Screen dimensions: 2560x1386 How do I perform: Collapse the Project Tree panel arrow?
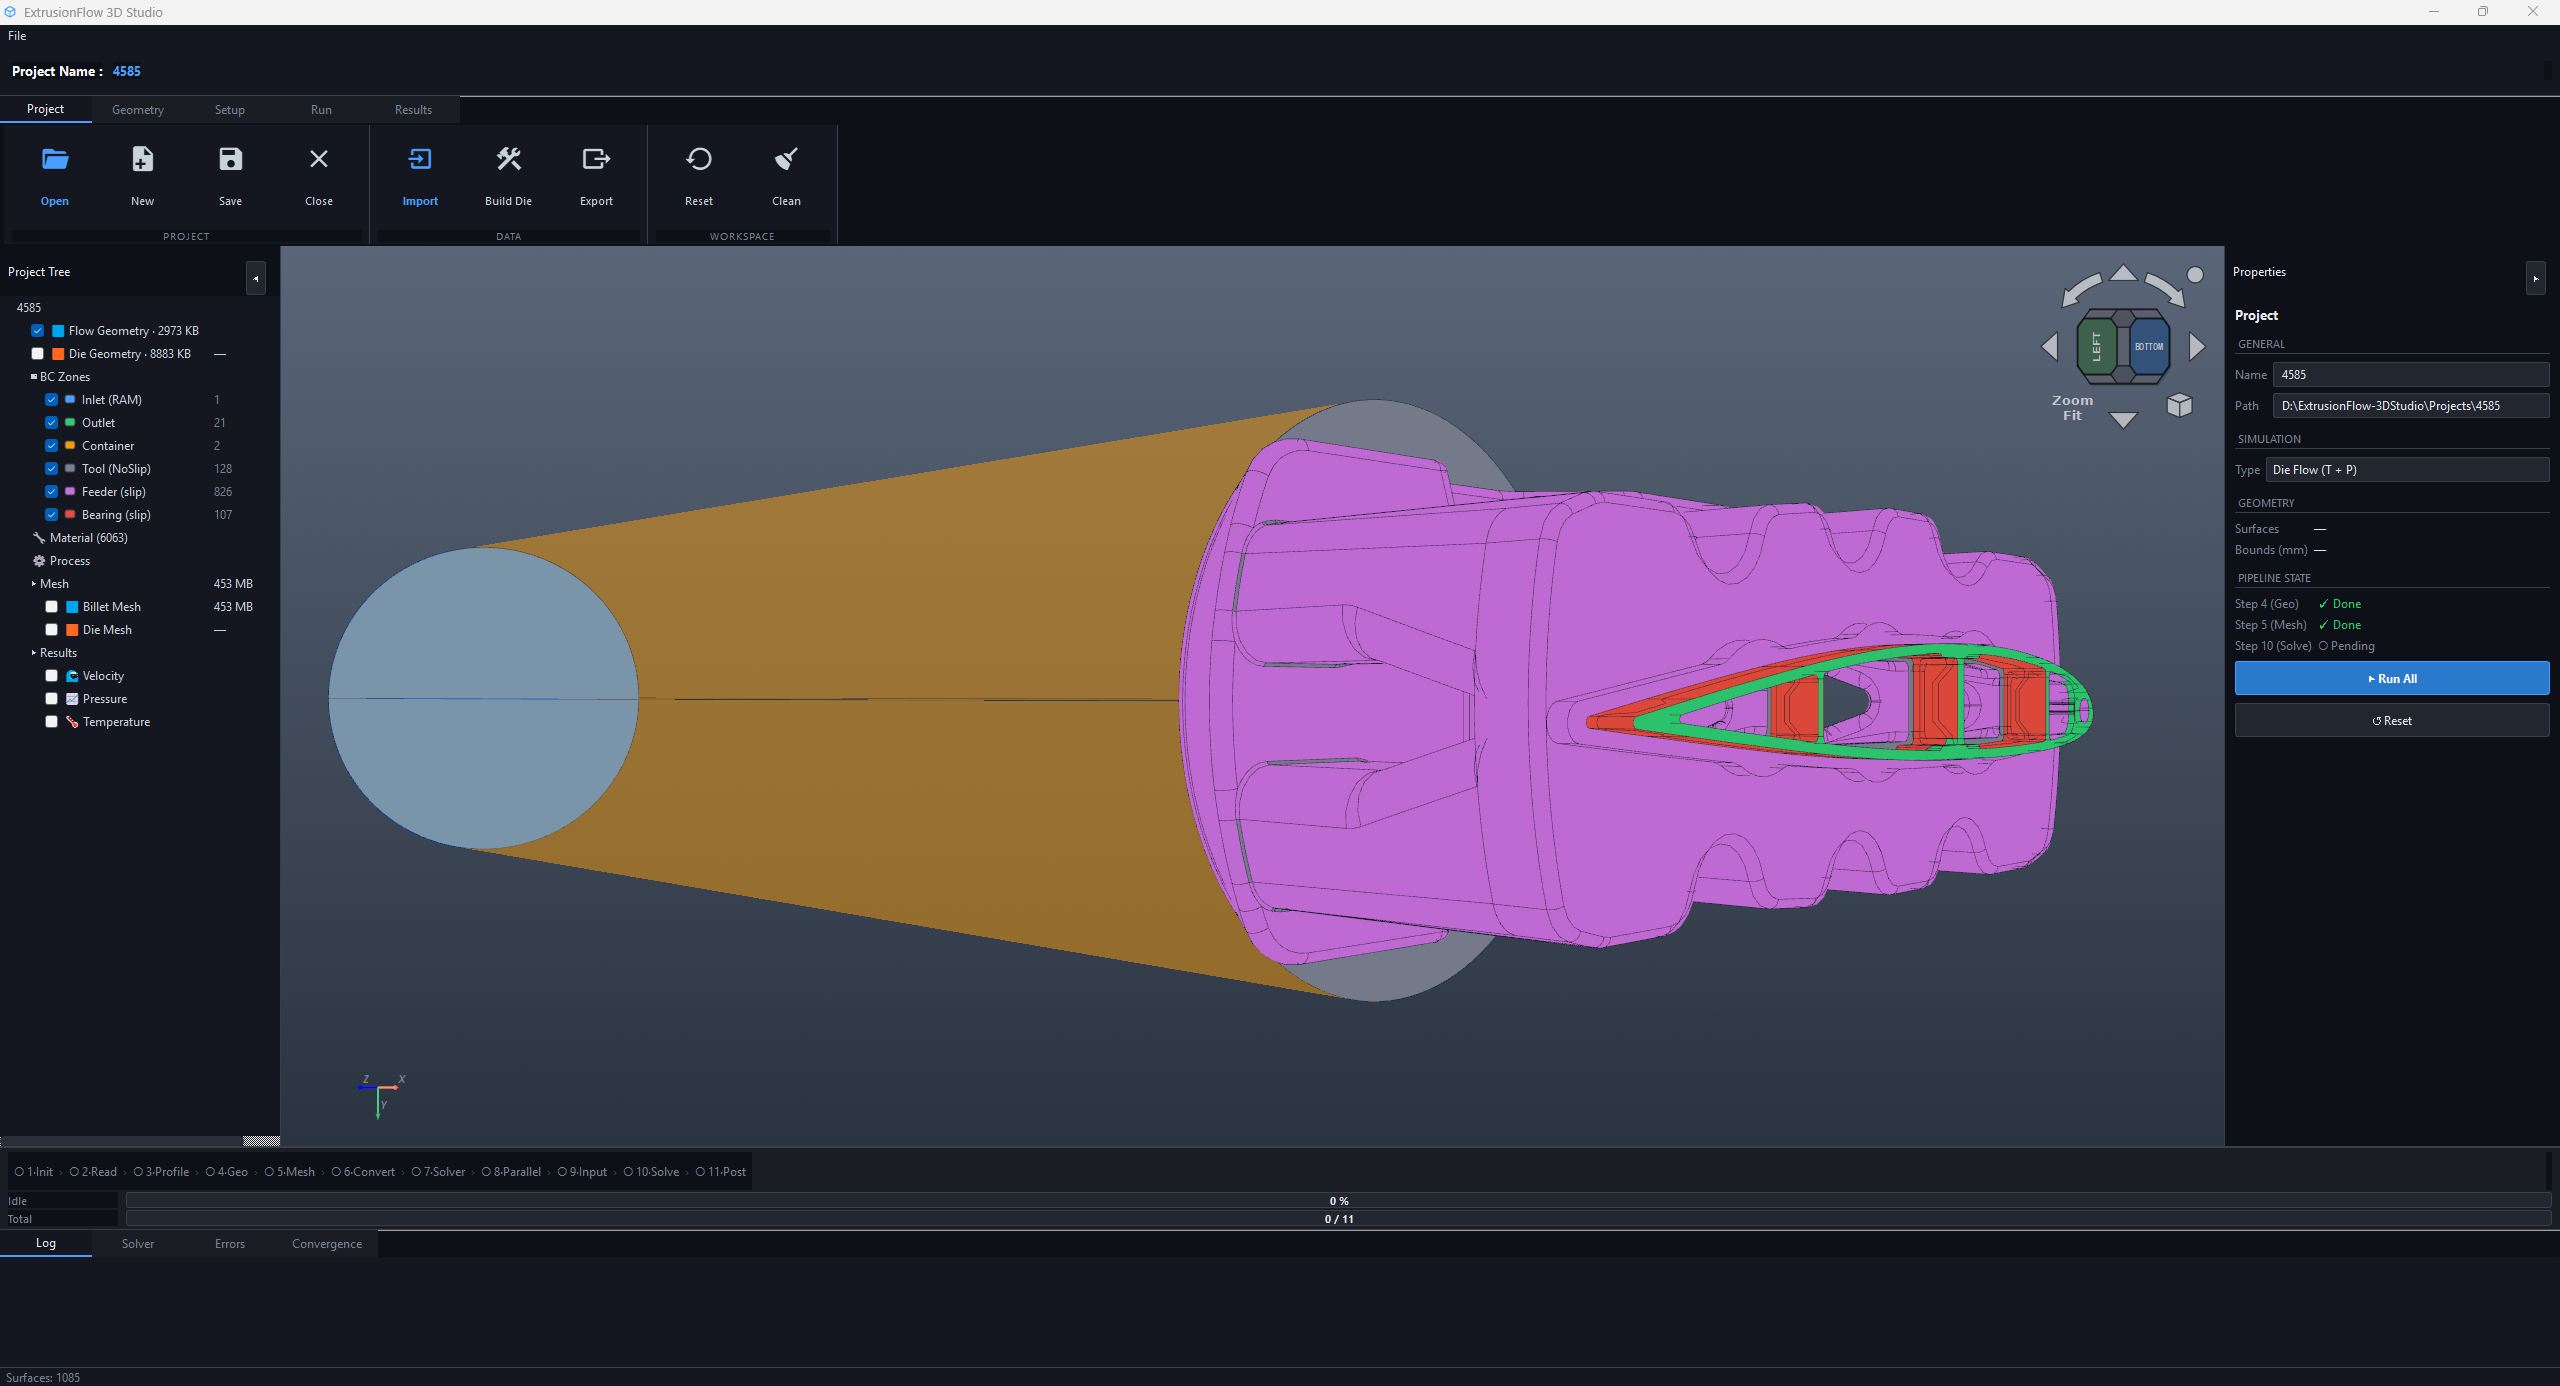256,279
